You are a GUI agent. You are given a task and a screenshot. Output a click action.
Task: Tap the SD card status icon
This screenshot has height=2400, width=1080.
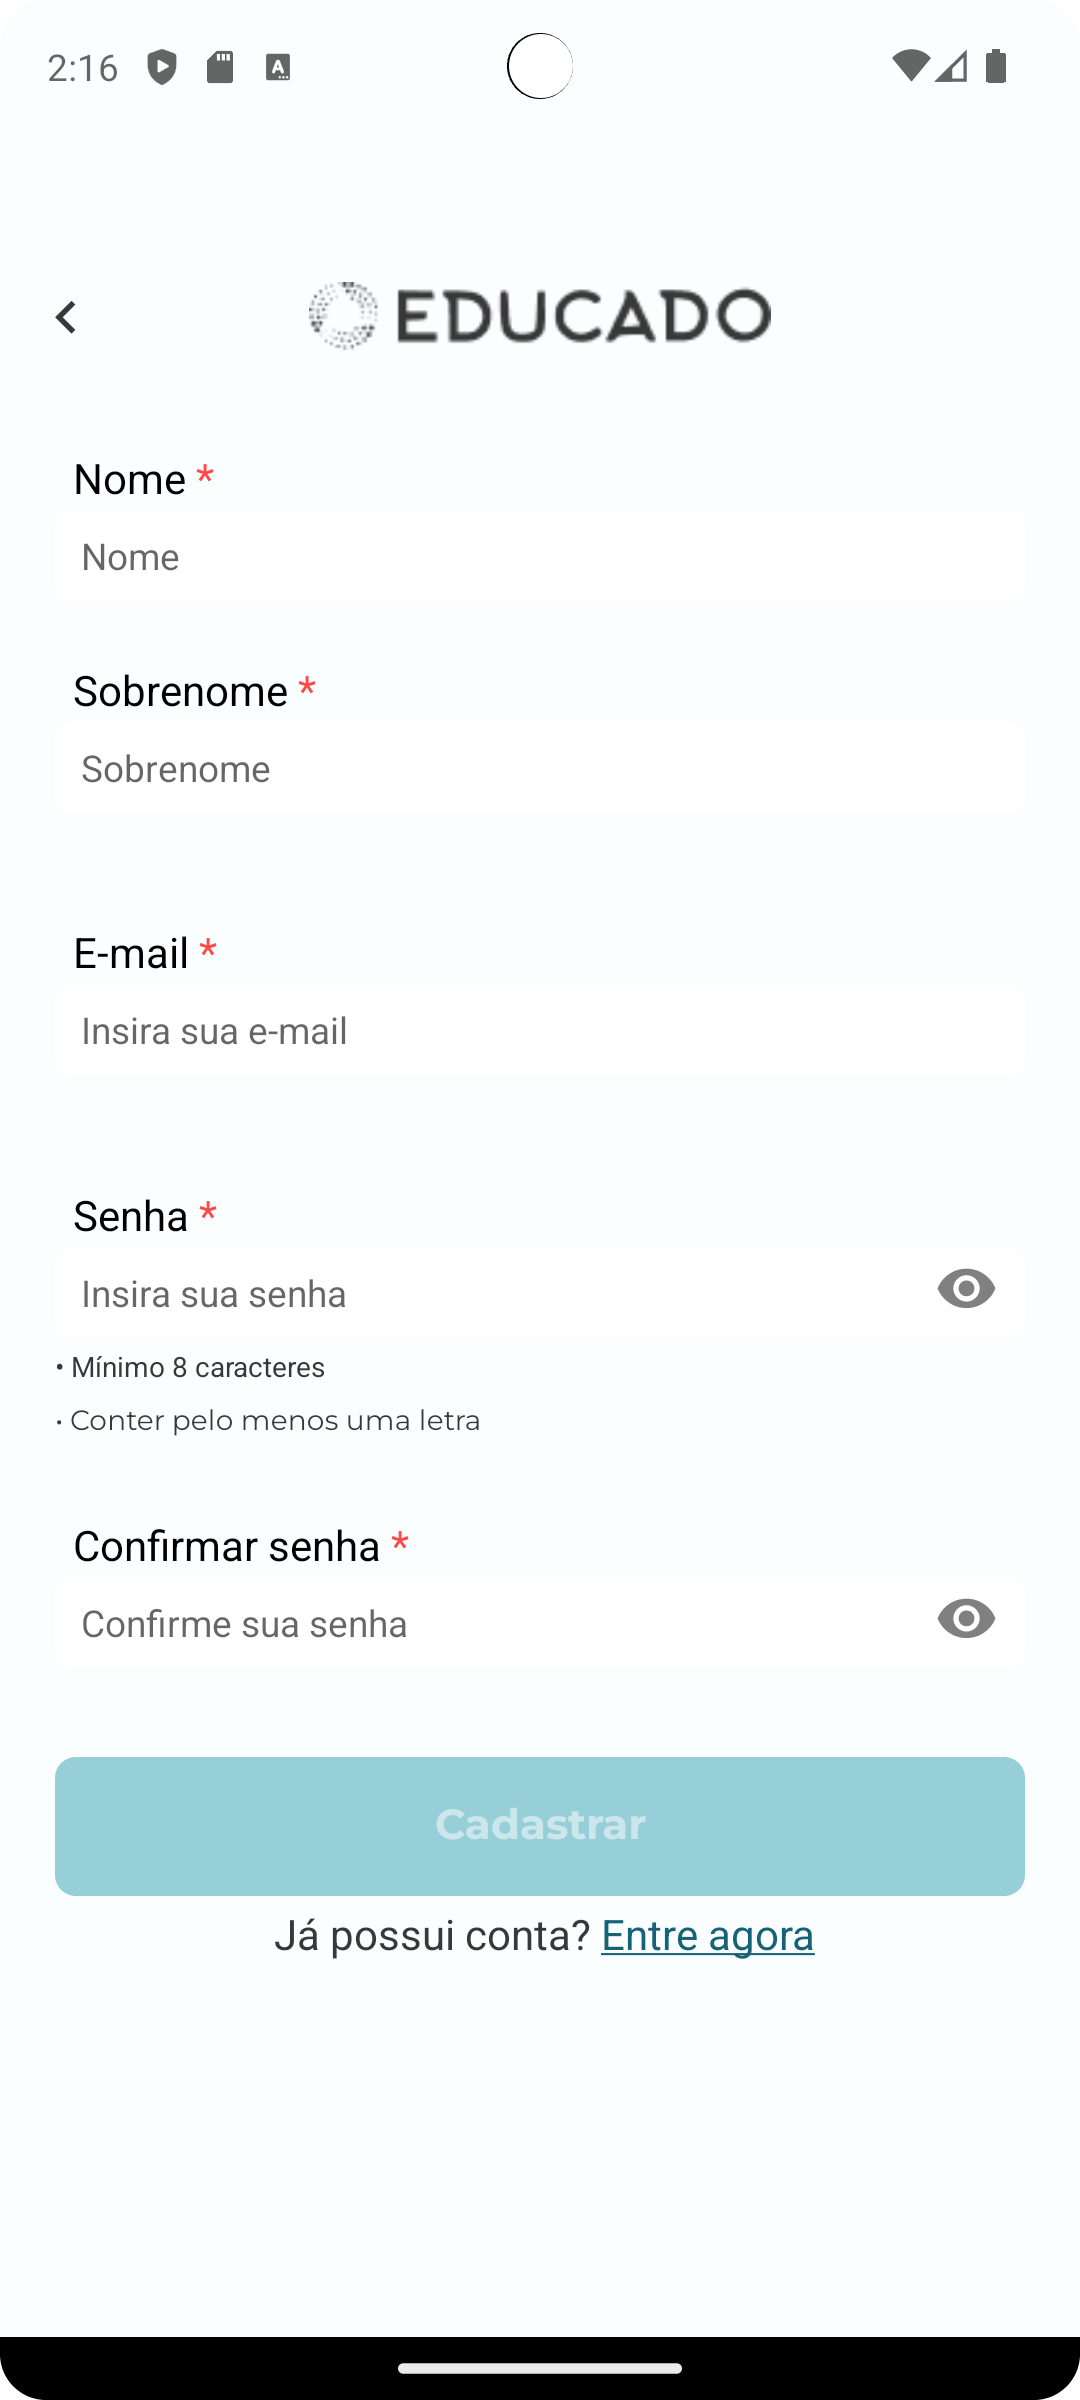[220, 67]
